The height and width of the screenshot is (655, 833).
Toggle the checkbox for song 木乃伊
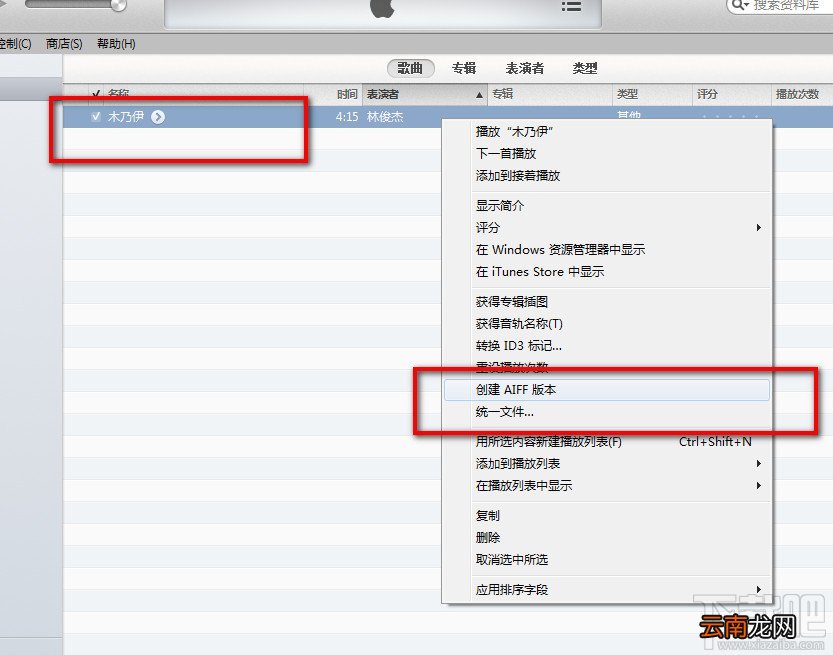tap(96, 117)
